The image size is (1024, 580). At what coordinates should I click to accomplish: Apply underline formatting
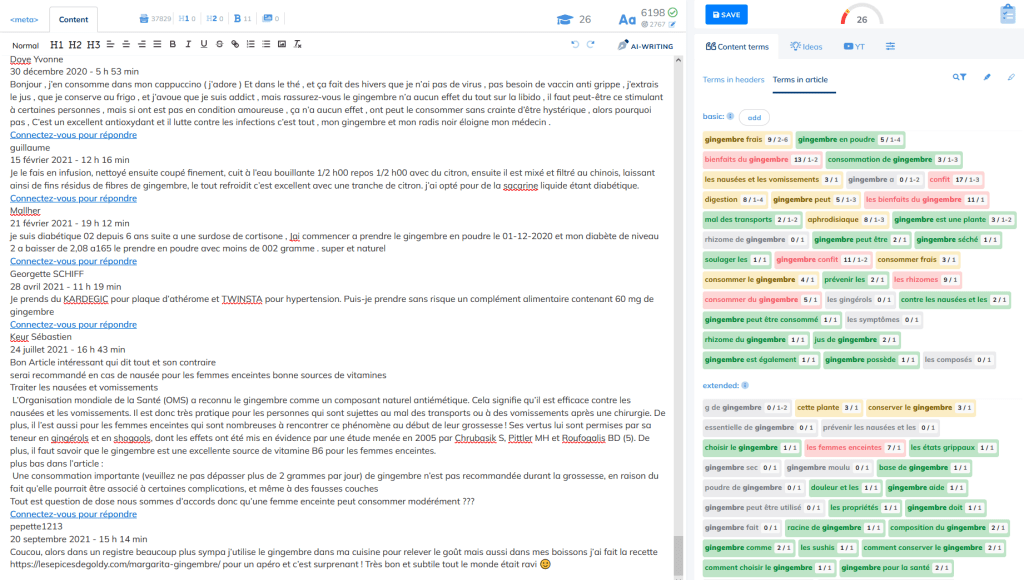203,45
